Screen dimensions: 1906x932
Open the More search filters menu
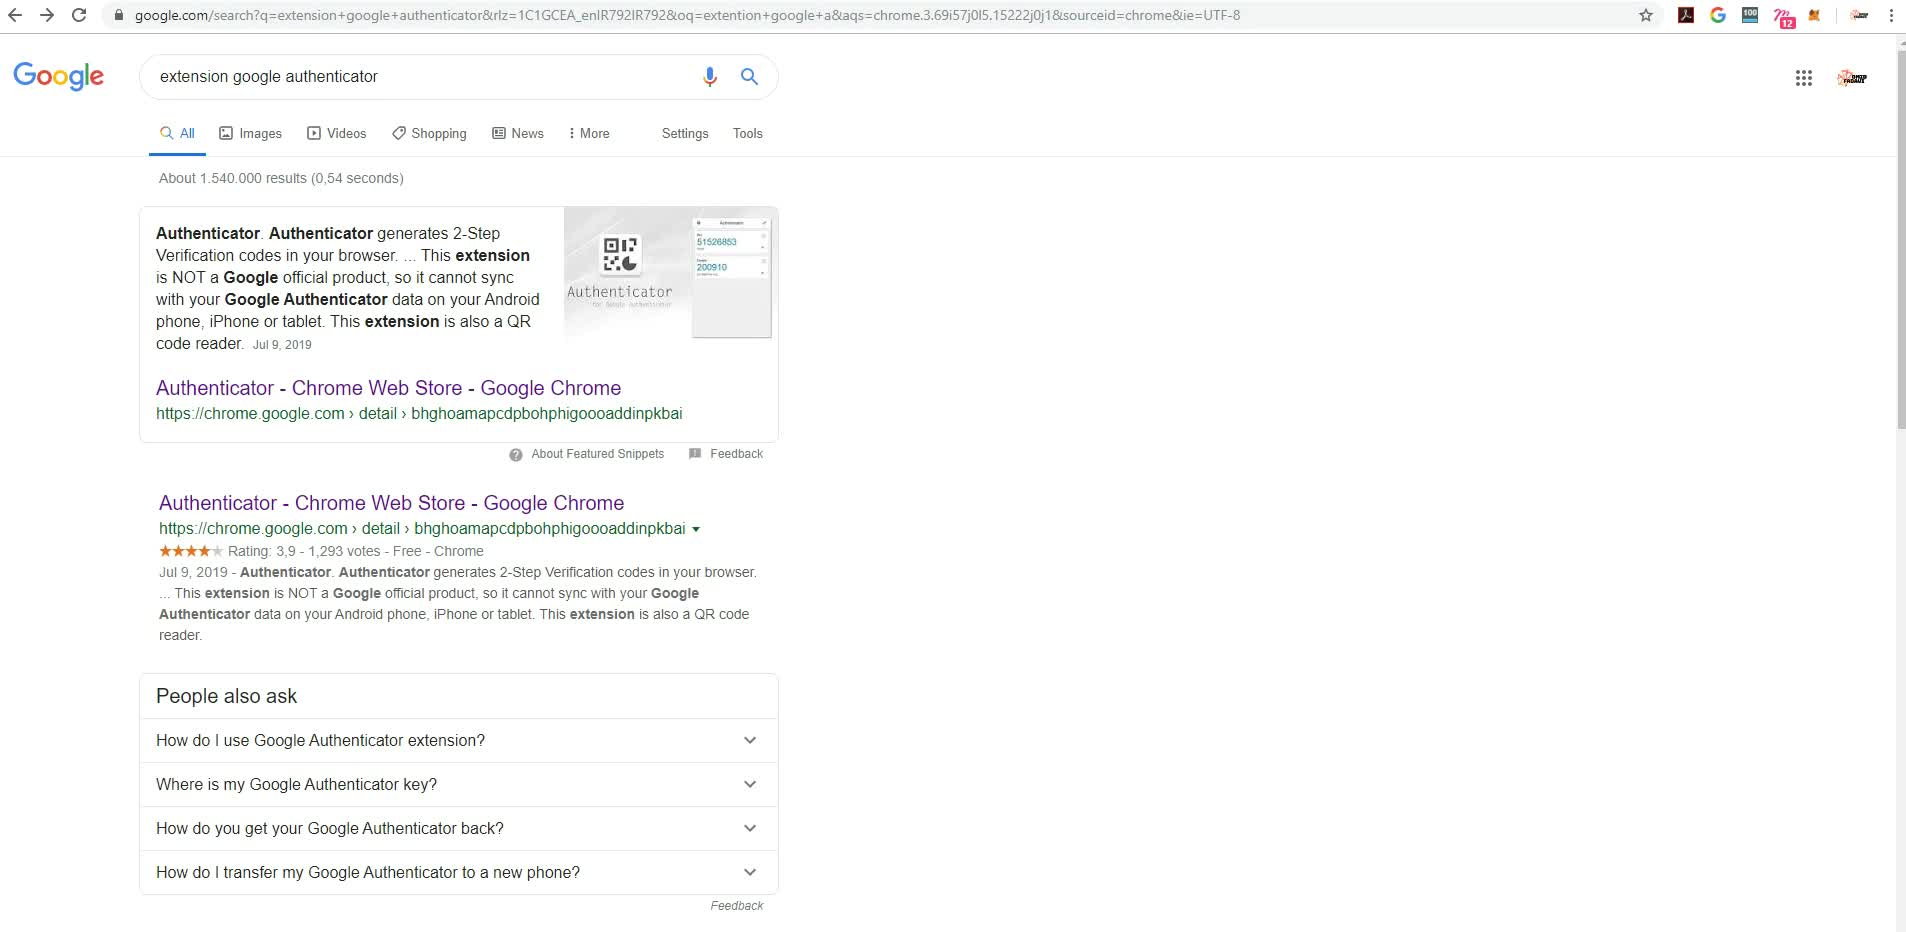(x=589, y=133)
